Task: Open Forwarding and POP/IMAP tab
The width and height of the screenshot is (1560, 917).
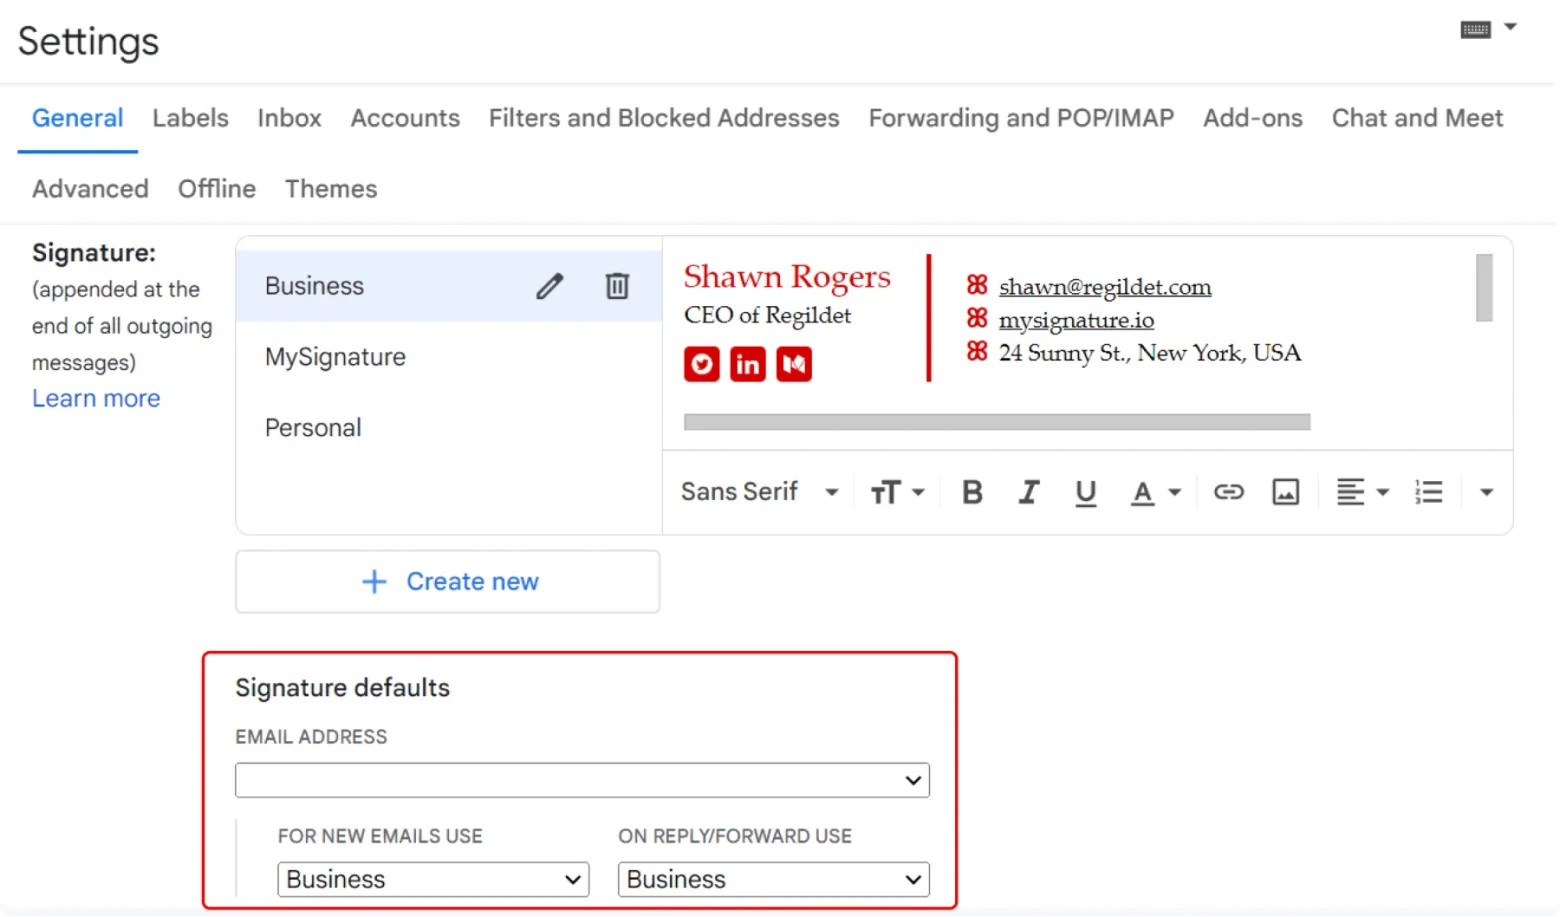Action: pos(1021,118)
